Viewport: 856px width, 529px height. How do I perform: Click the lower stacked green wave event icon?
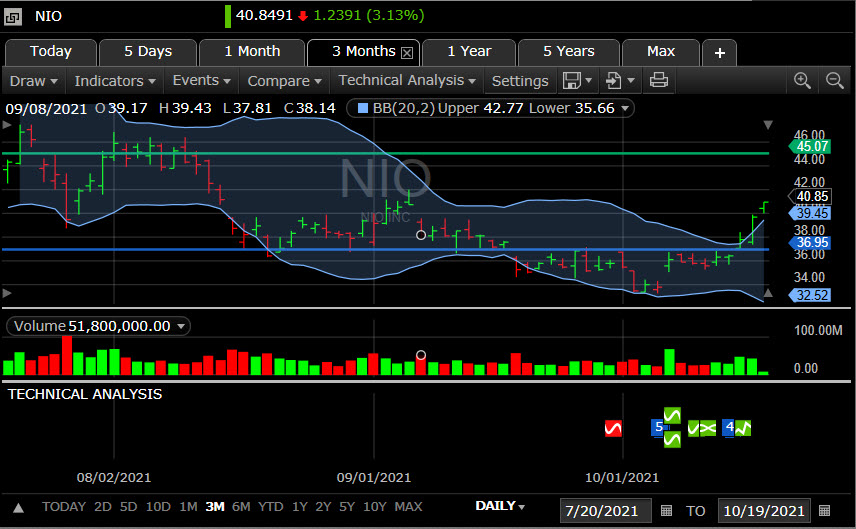point(672,439)
